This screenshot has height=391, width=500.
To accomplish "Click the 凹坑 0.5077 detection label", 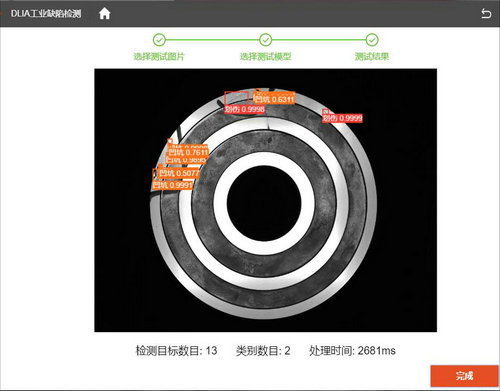I will pyautogui.click(x=179, y=173).
